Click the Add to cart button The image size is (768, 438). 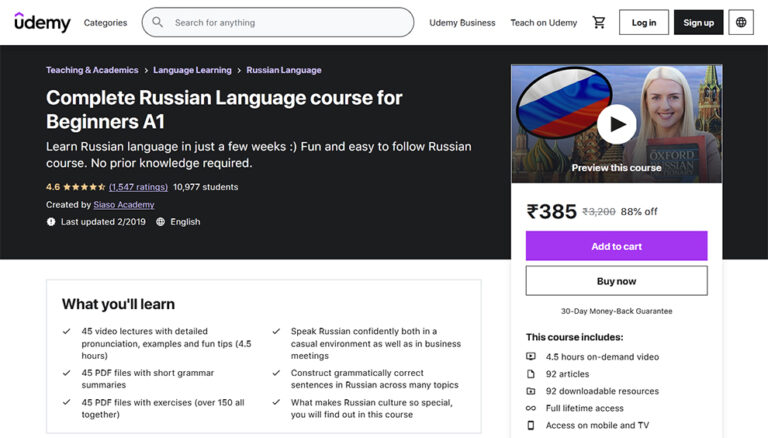617,246
